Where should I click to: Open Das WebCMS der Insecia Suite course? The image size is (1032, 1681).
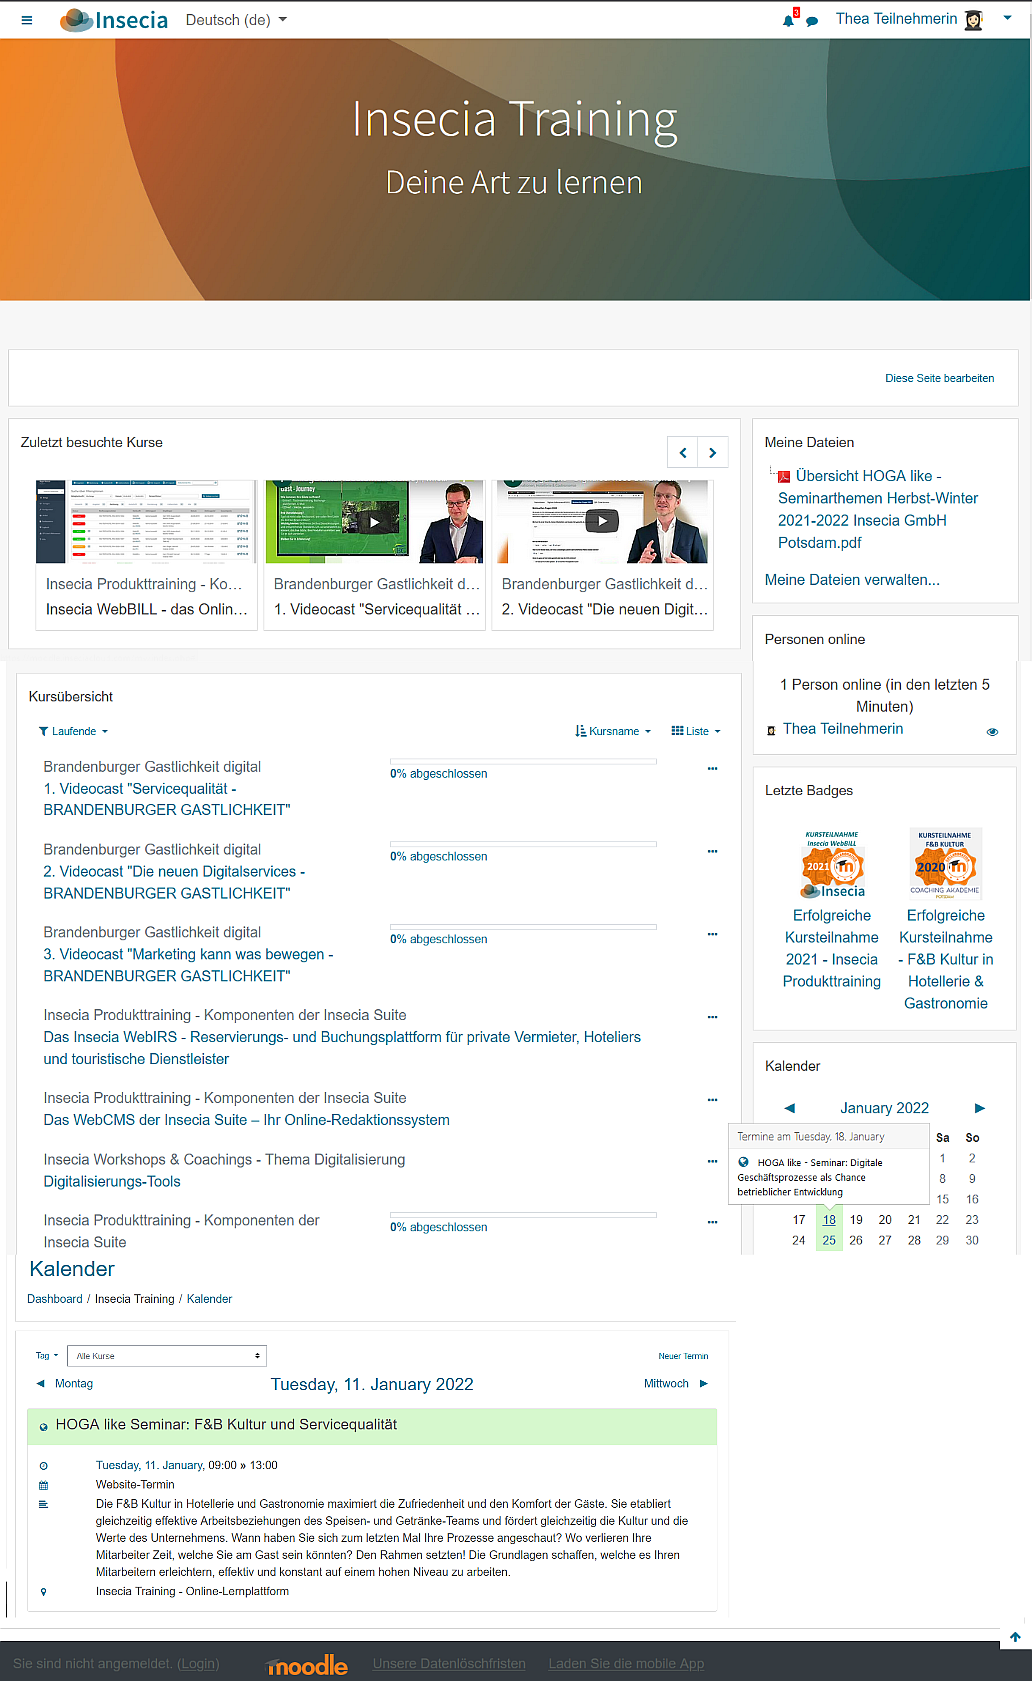click(247, 1120)
